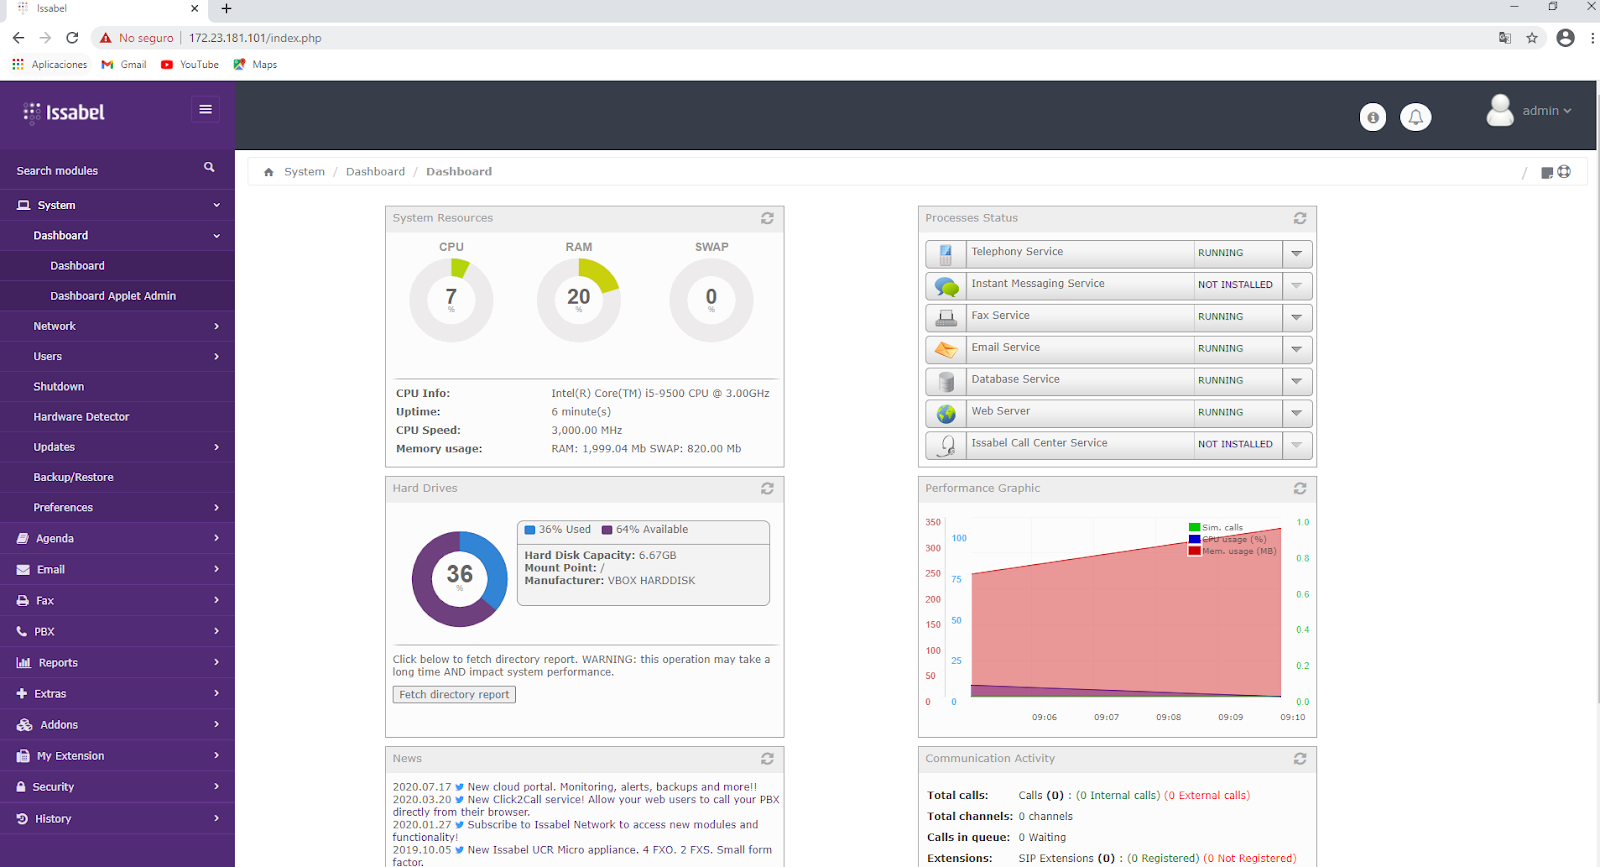Image resolution: width=1600 pixels, height=867 pixels.
Task: Click the Telephony Service icon
Action: 946,254
